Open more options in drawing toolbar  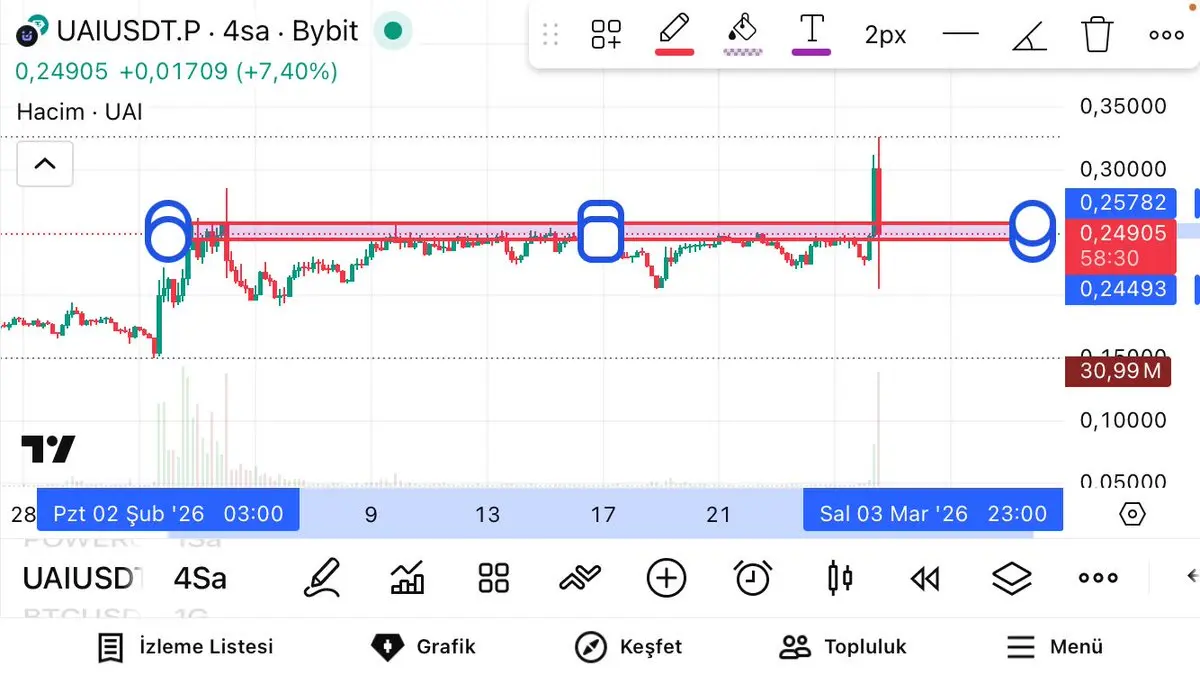point(1166,35)
